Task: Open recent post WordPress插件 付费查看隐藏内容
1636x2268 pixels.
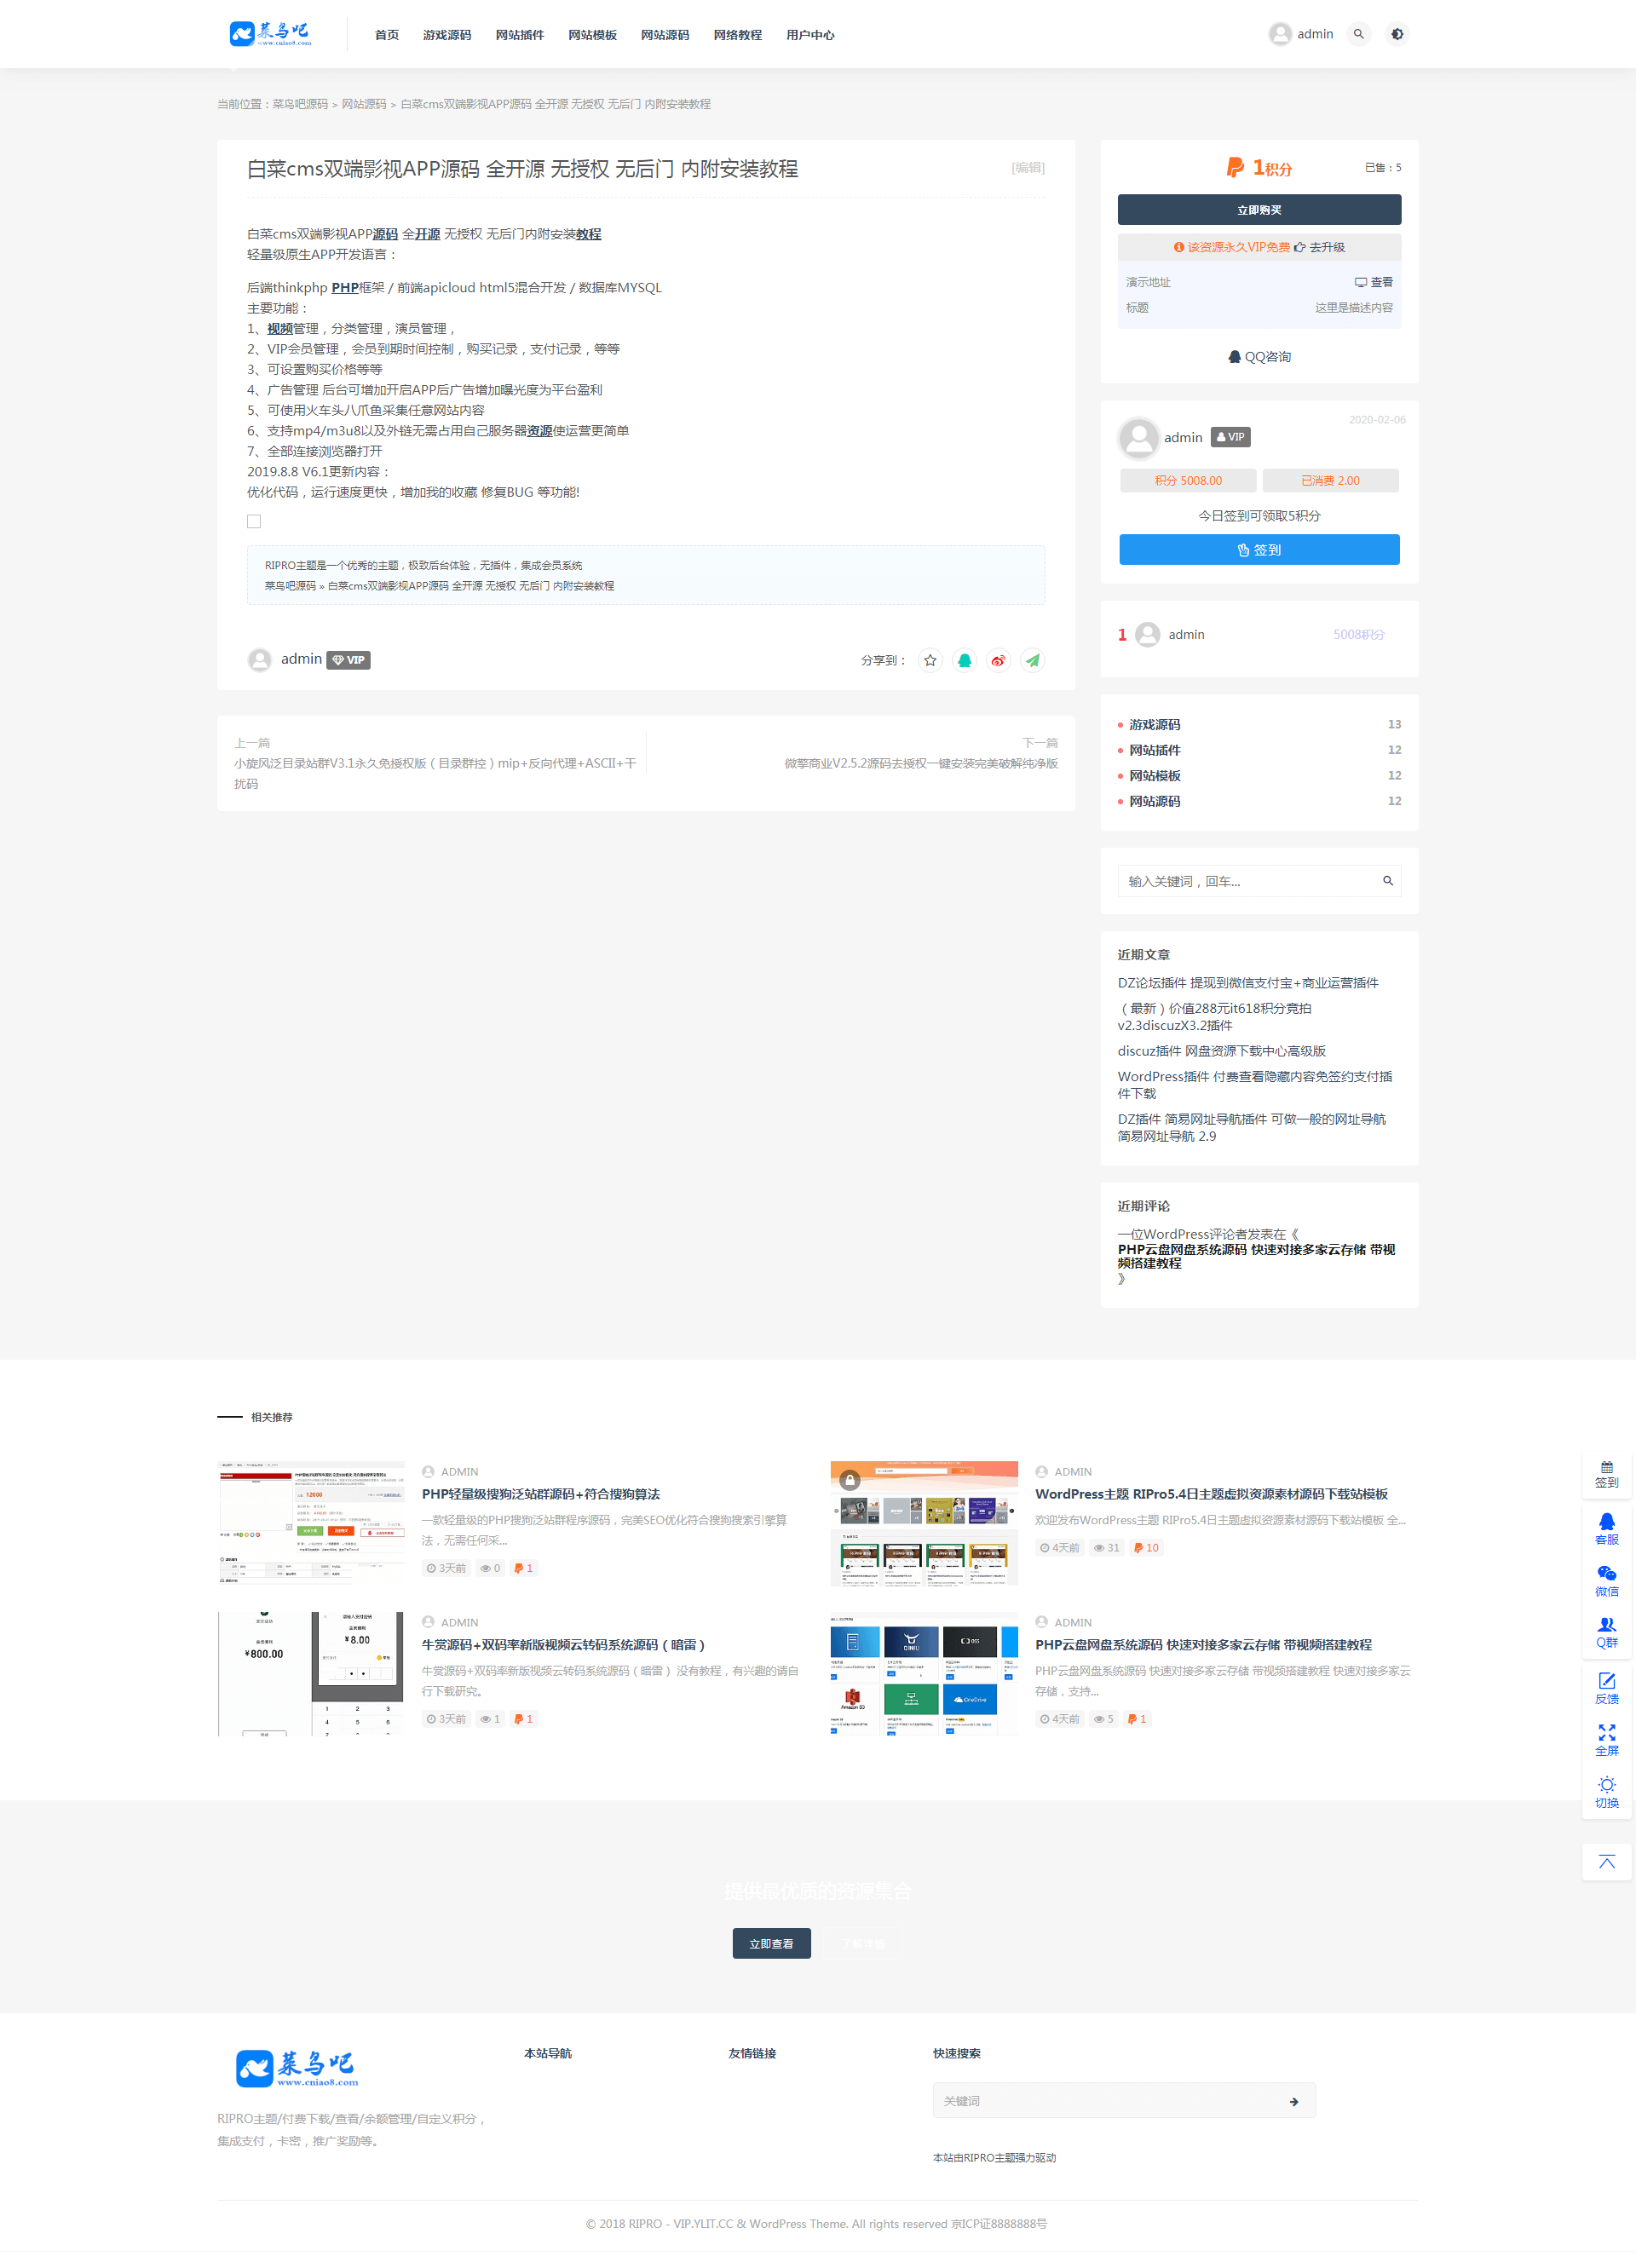Action: click(1255, 1085)
